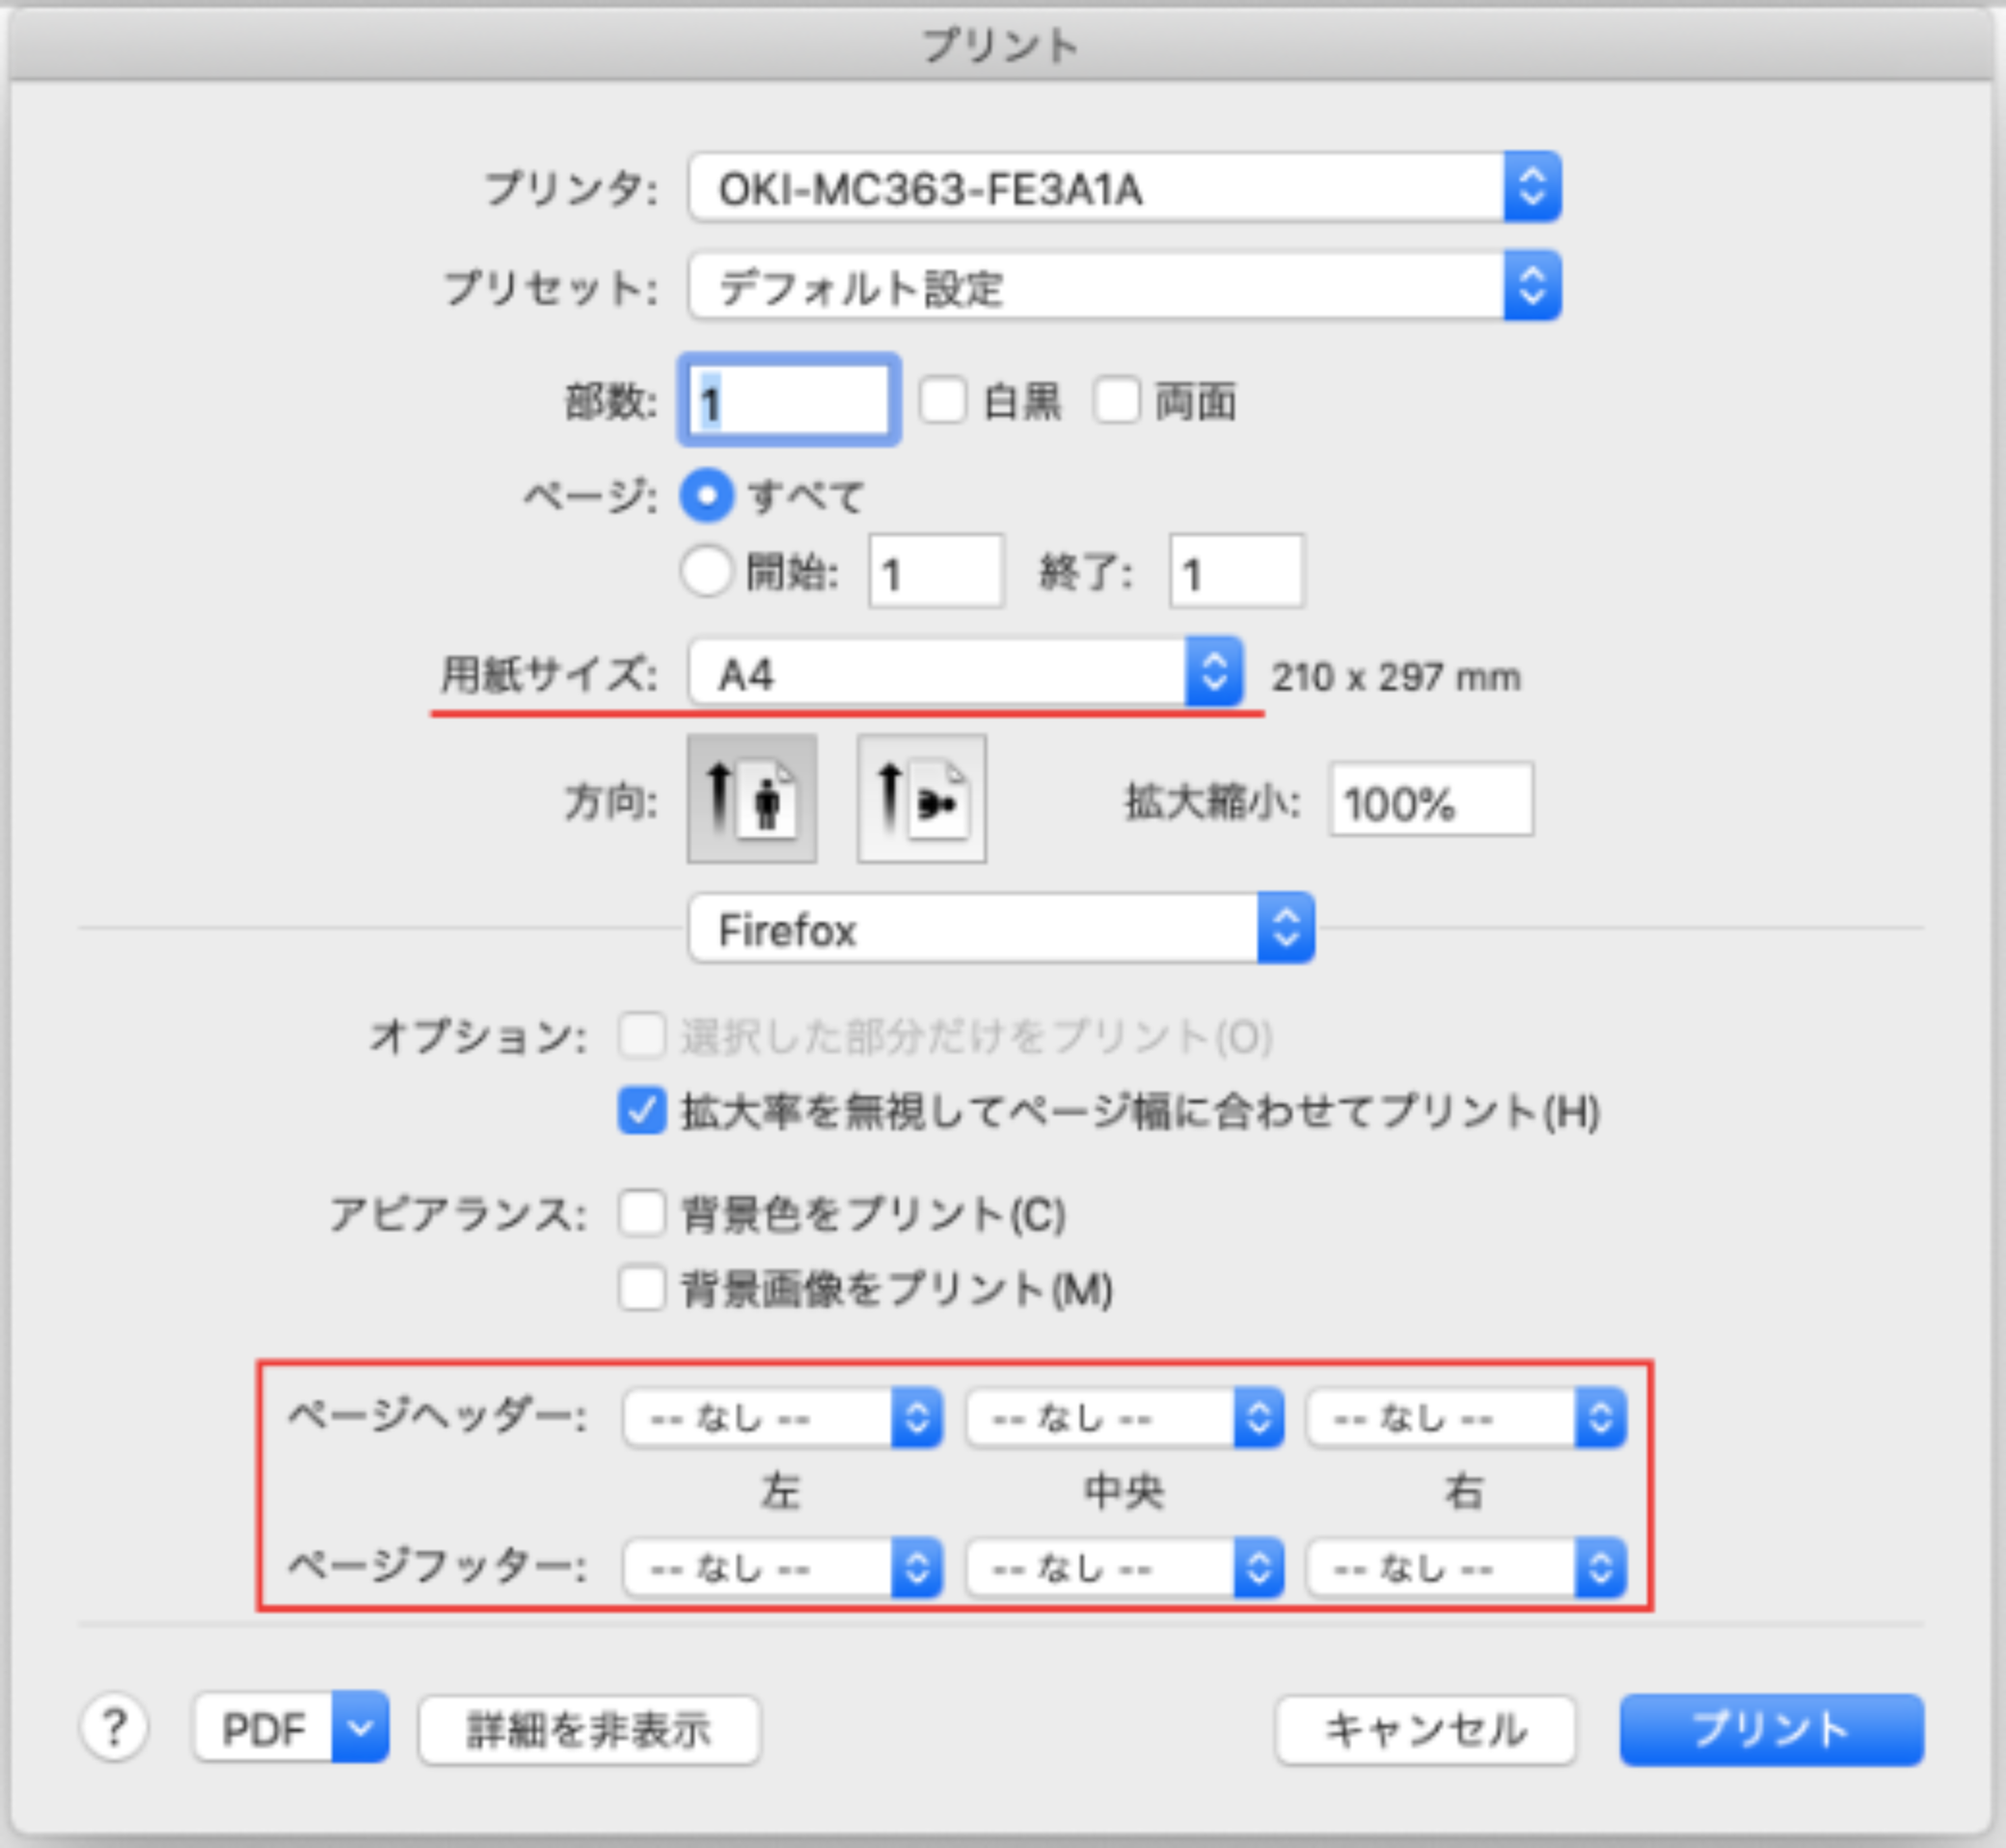Open the プリセット デフォルト設定 dropdown
Viewport: 2006px width, 1848px height.
point(1123,287)
